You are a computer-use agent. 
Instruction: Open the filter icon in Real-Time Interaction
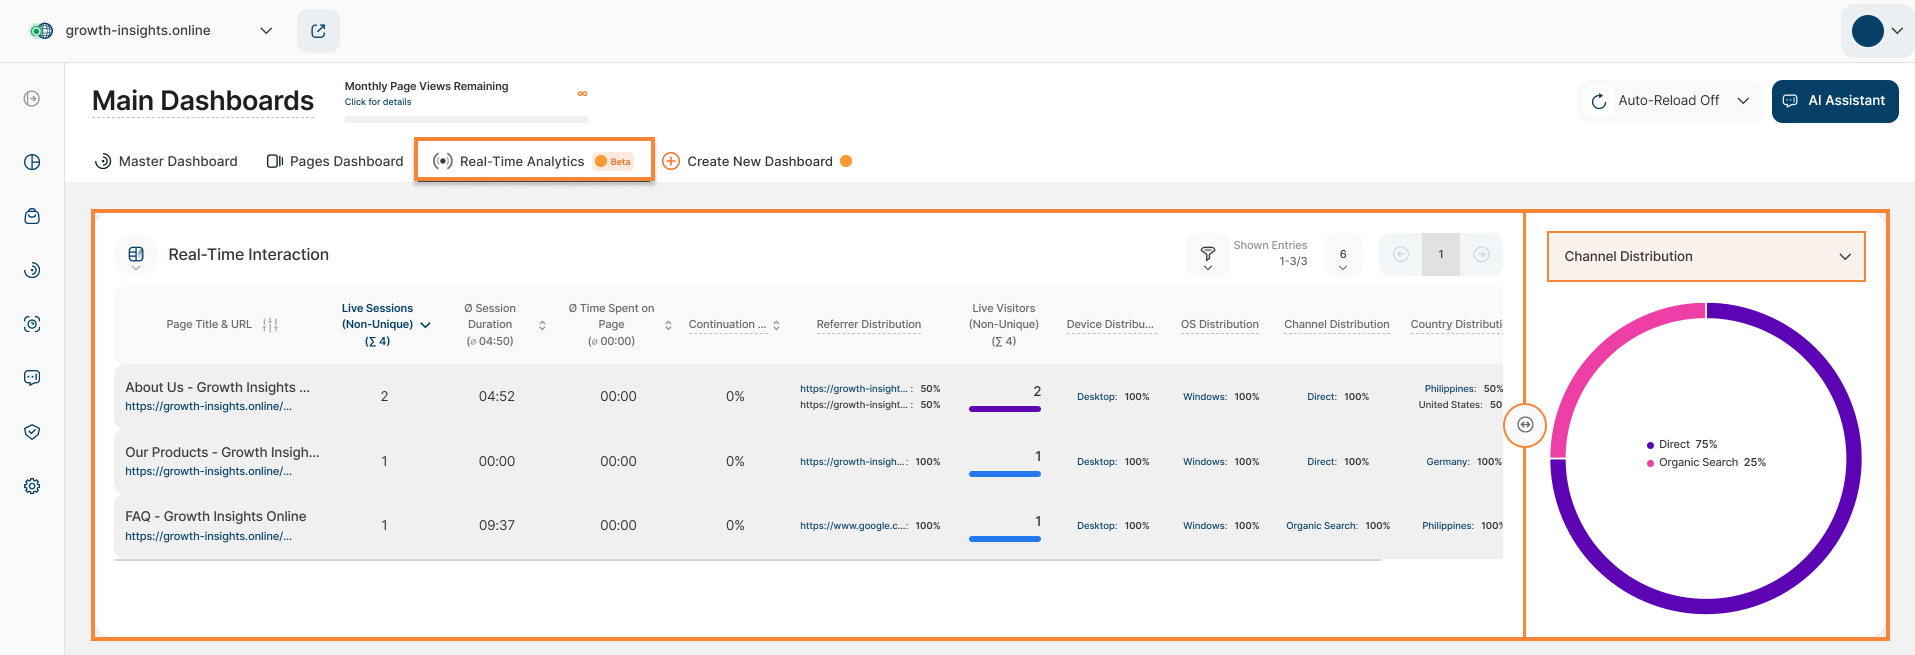click(1207, 255)
